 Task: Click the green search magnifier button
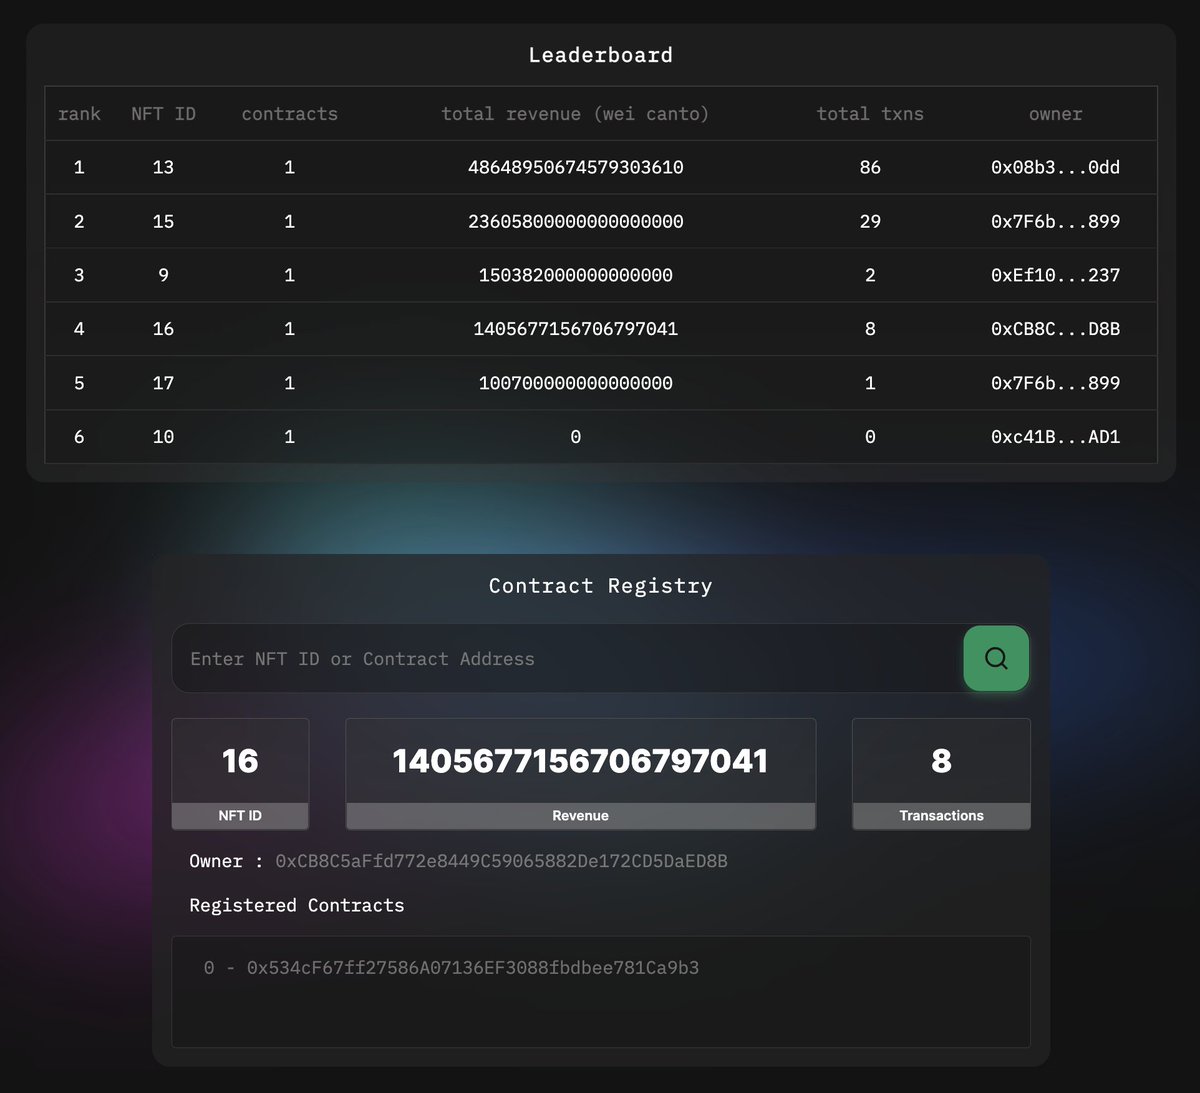tap(996, 658)
